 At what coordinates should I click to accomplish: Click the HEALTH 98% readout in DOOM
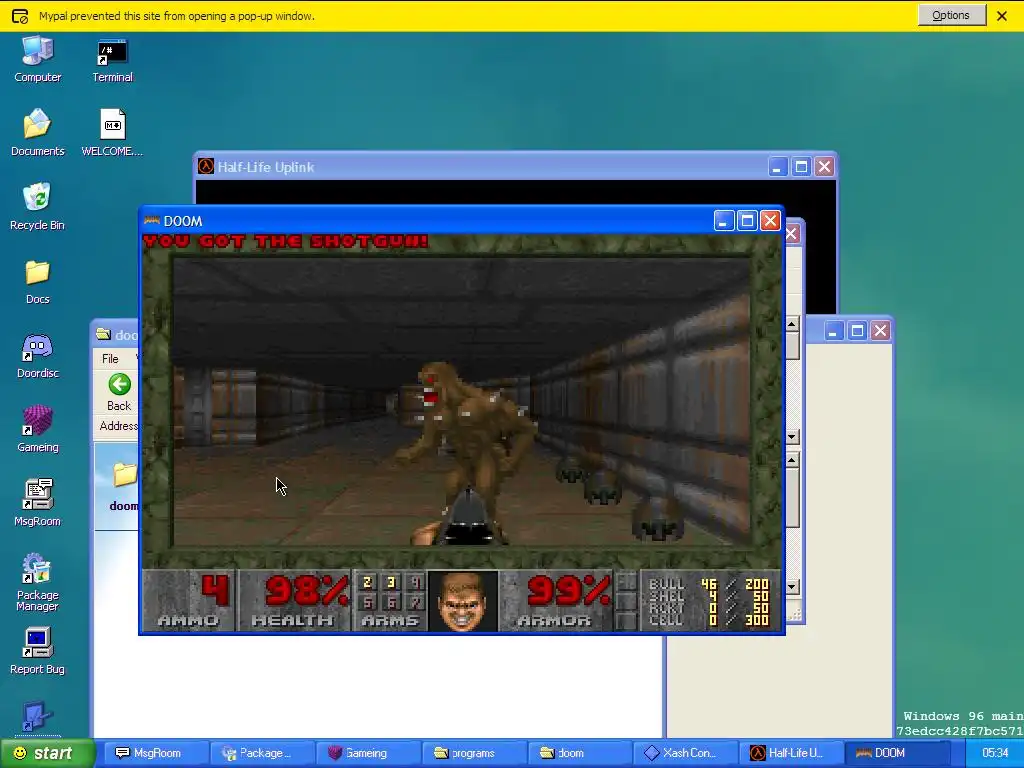[295, 601]
